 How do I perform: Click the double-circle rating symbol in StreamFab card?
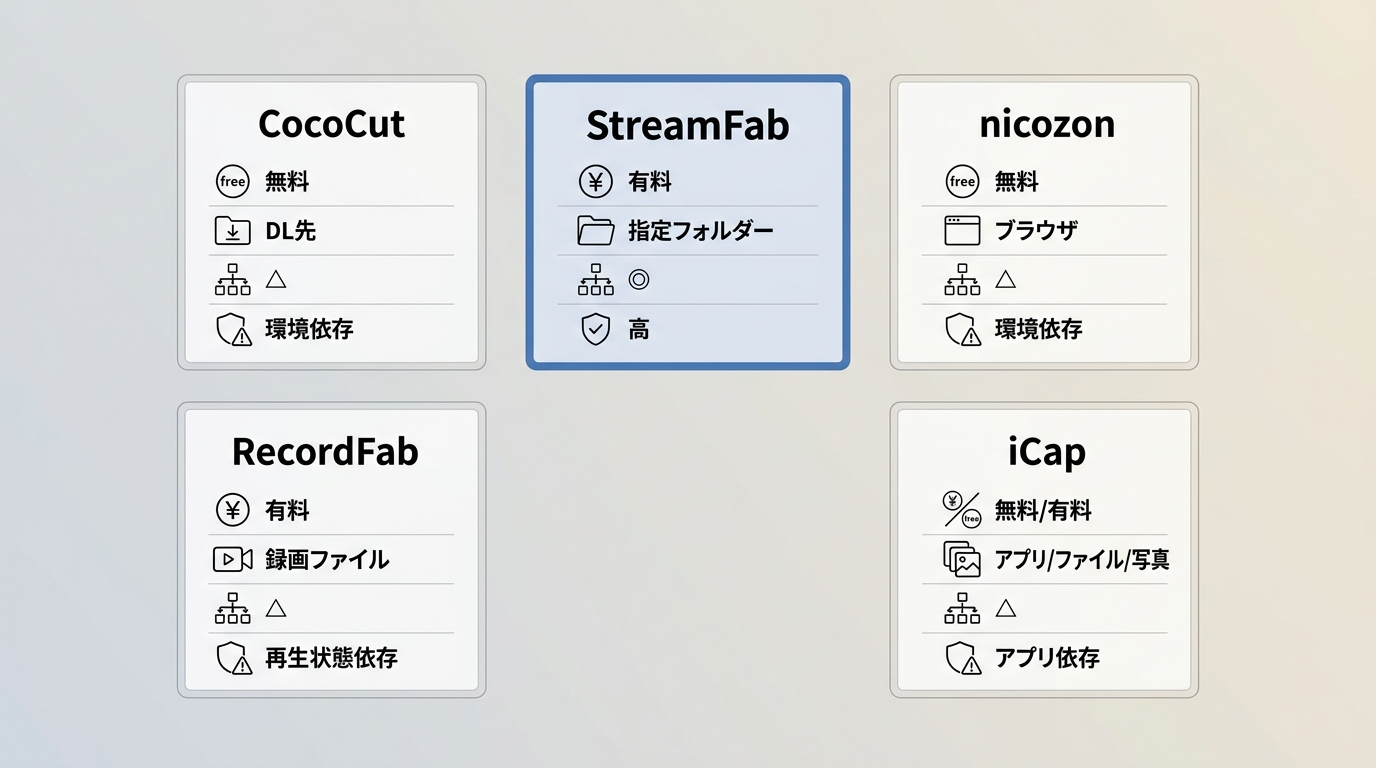639,280
